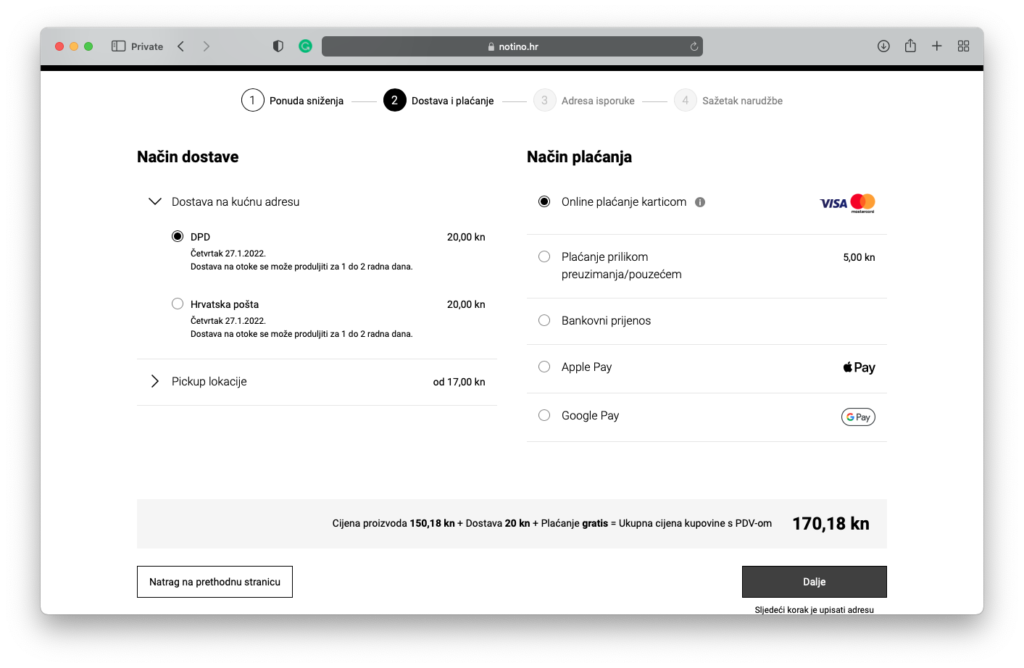Reload the page using the refresh icon
The height and width of the screenshot is (668, 1024).
pyautogui.click(x=694, y=46)
